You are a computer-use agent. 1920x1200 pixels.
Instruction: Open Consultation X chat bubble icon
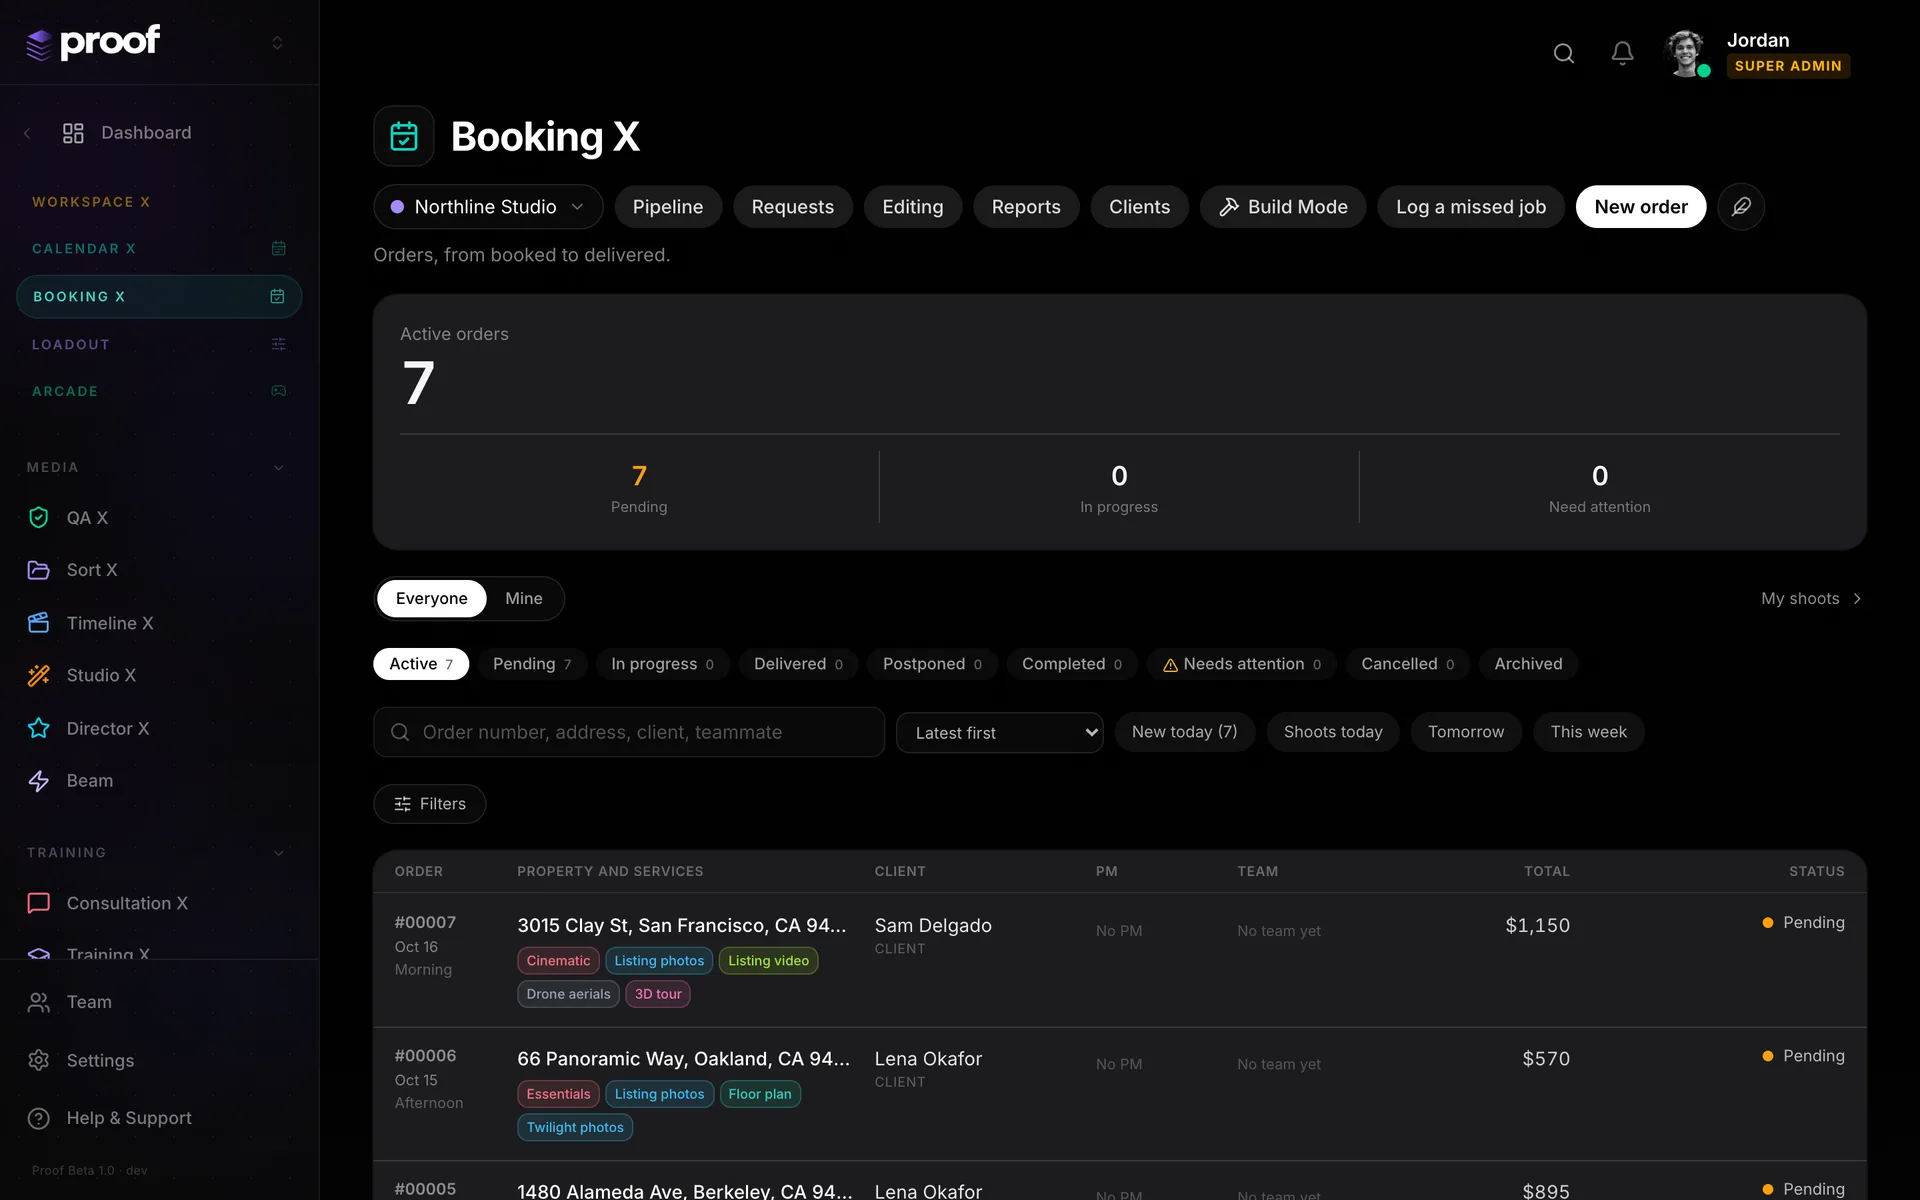coord(39,903)
